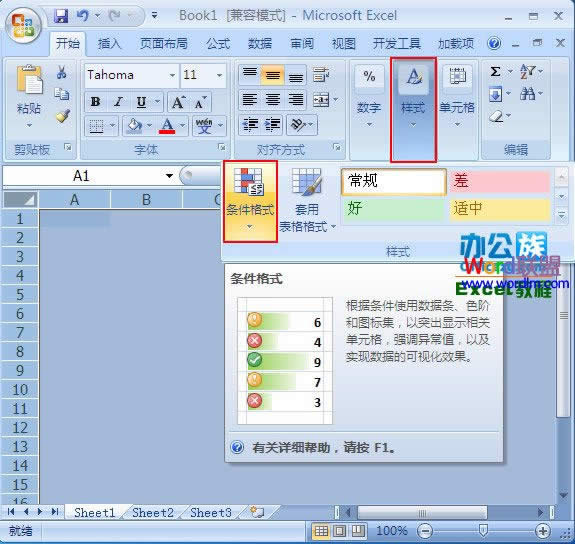This screenshot has width=575, height=544.
Task: Open Excel help question icon
Action: coord(494,44)
